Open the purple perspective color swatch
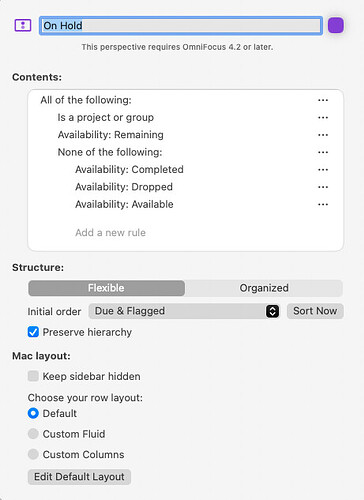Image resolution: width=364 pixels, height=500 pixels. (336, 25)
